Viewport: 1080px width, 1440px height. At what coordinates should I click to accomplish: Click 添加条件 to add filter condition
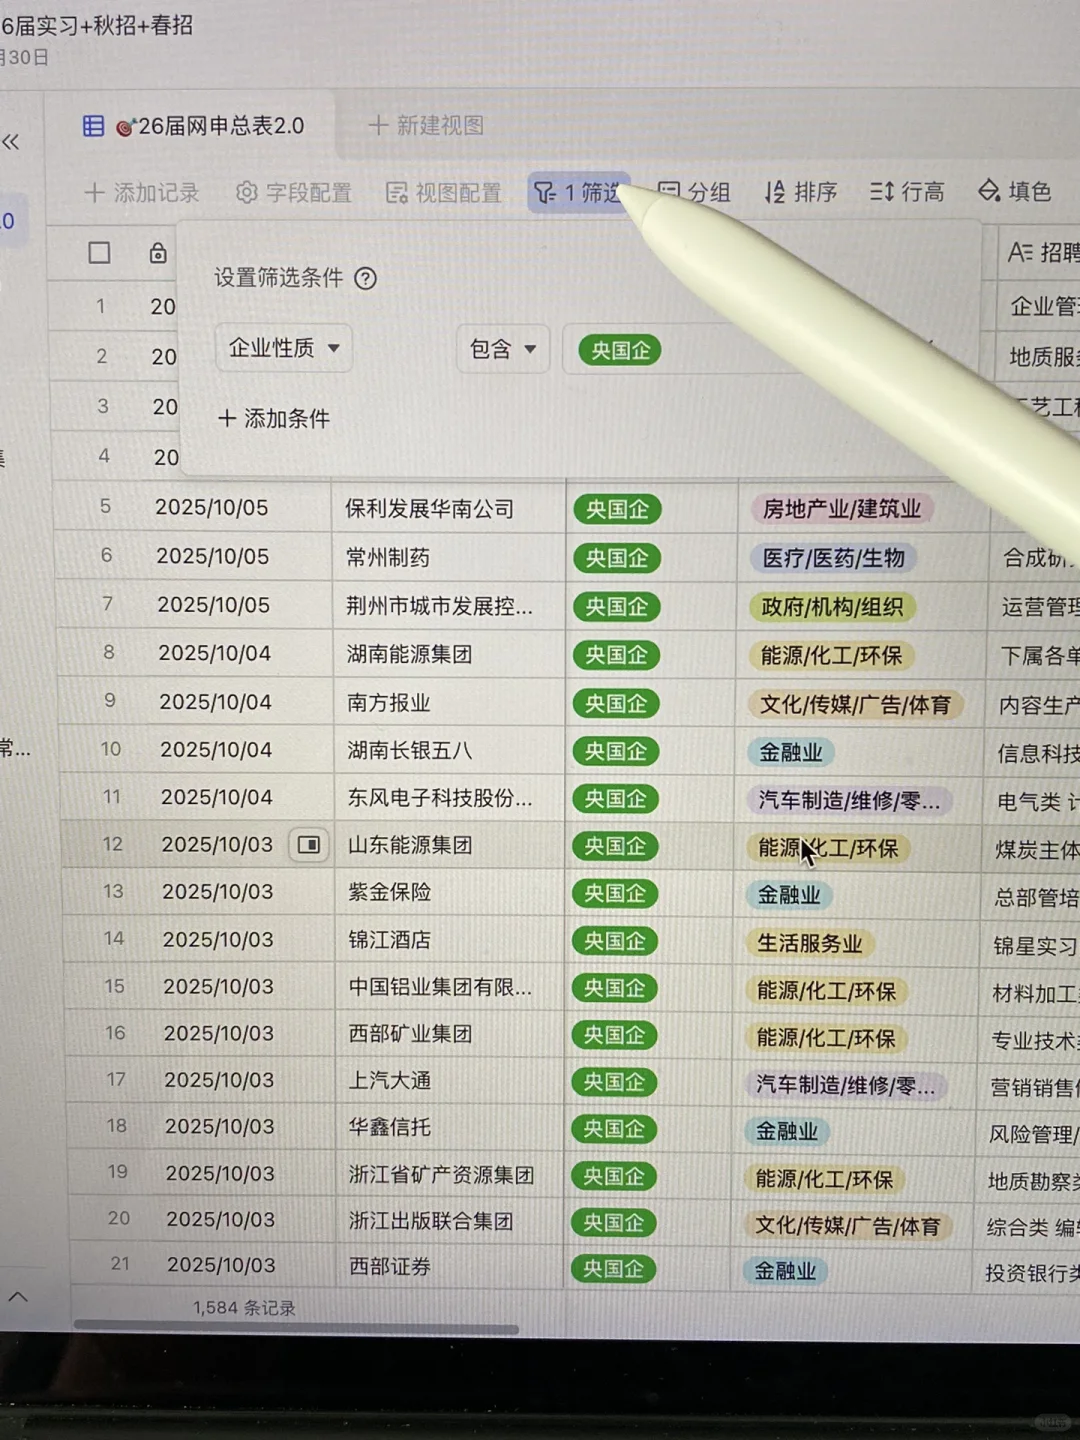click(x=274, y=418)
